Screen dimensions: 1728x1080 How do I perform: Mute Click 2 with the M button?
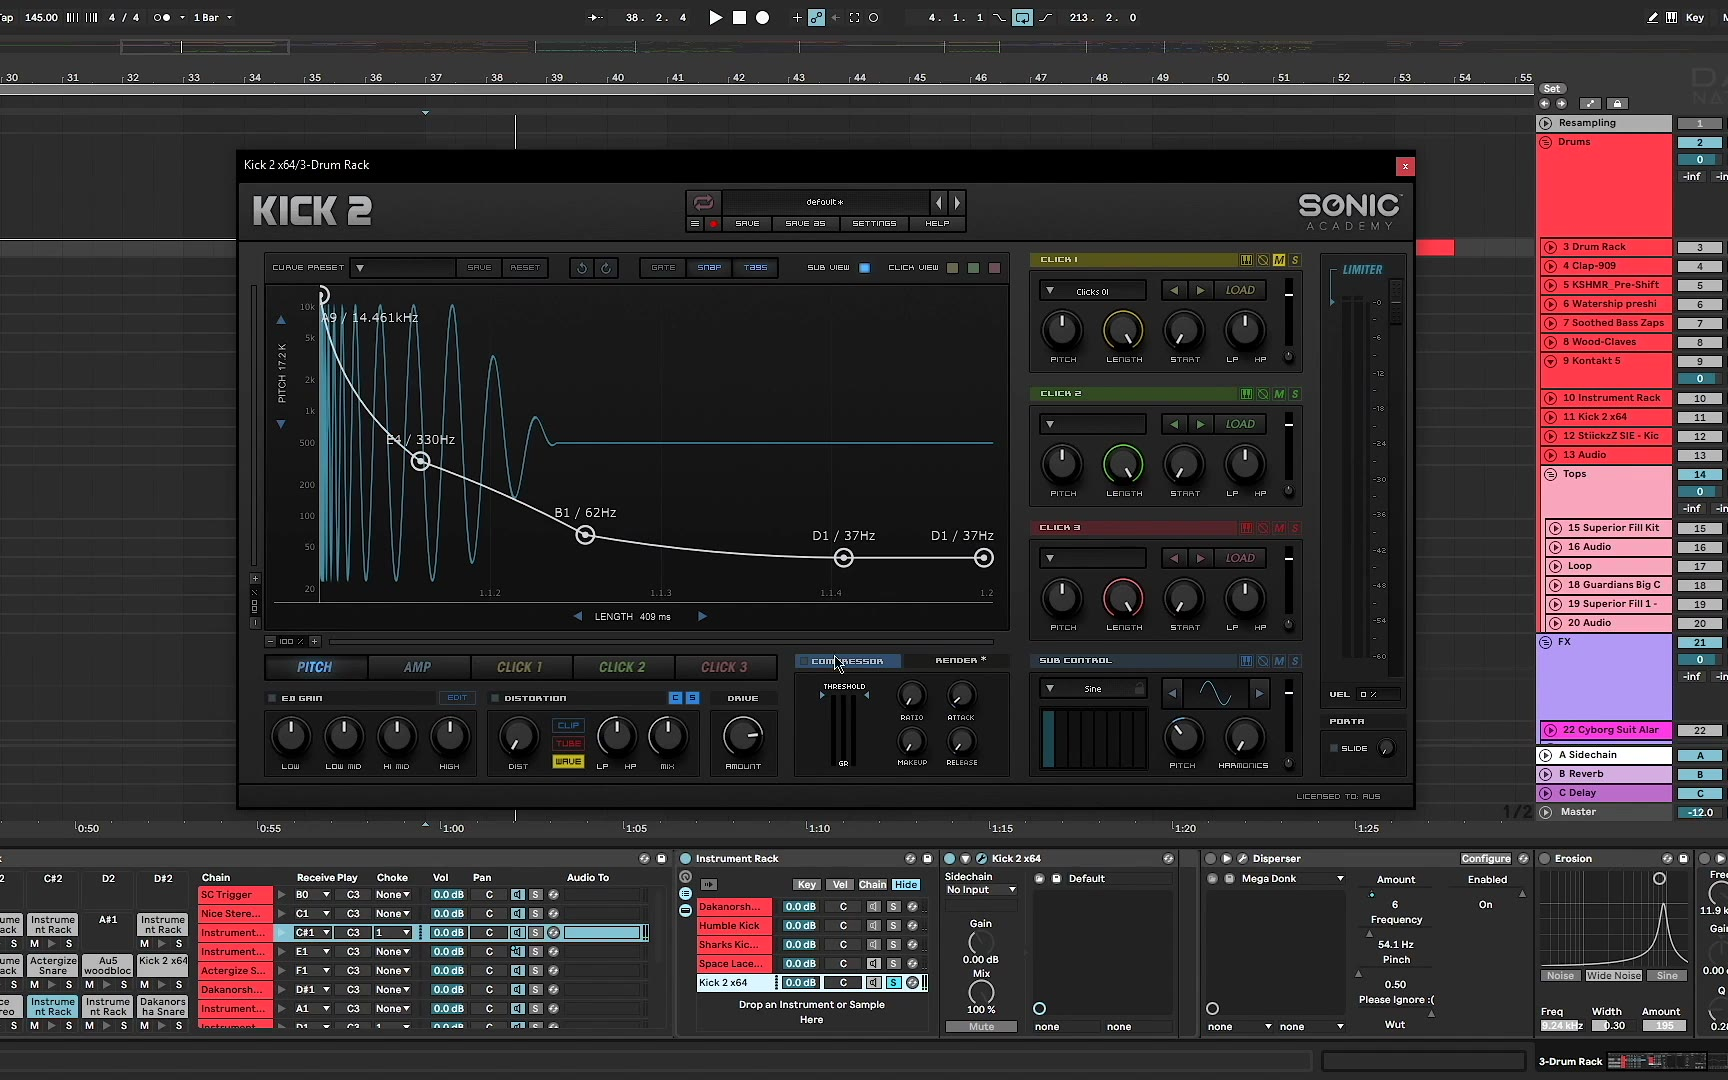[x=1279, y=394]
